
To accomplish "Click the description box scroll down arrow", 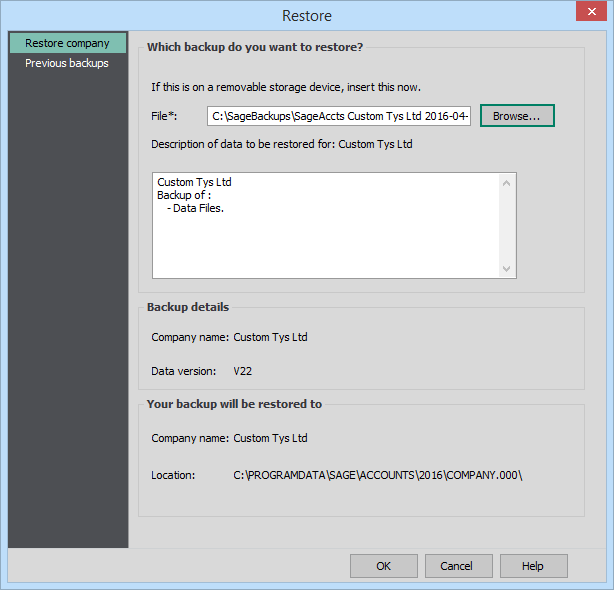I will click(x=506, y=269).
